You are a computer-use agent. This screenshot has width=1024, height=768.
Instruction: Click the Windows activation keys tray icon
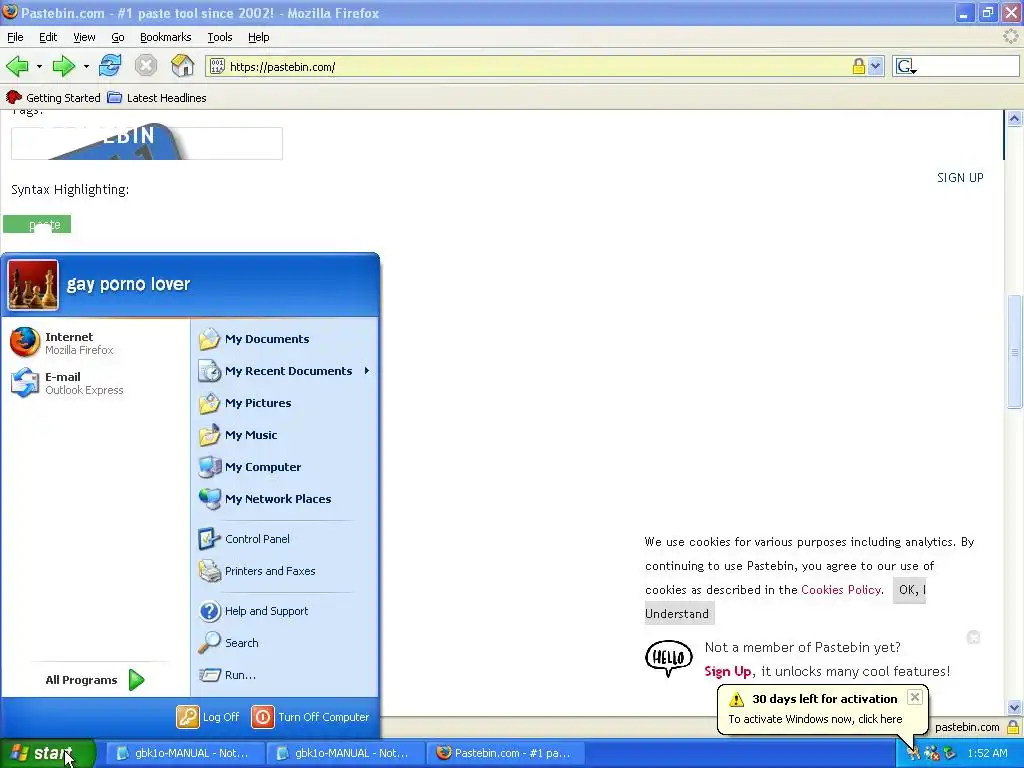(913, 753)
